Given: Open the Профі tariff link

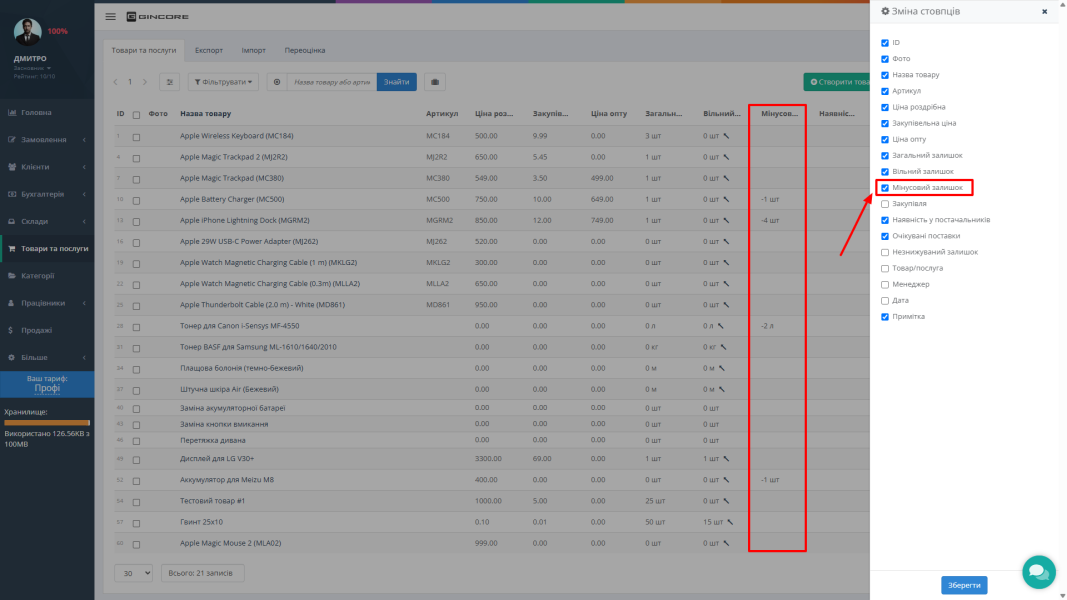Looking at the screenshot, I should click(x=47, y=388).
